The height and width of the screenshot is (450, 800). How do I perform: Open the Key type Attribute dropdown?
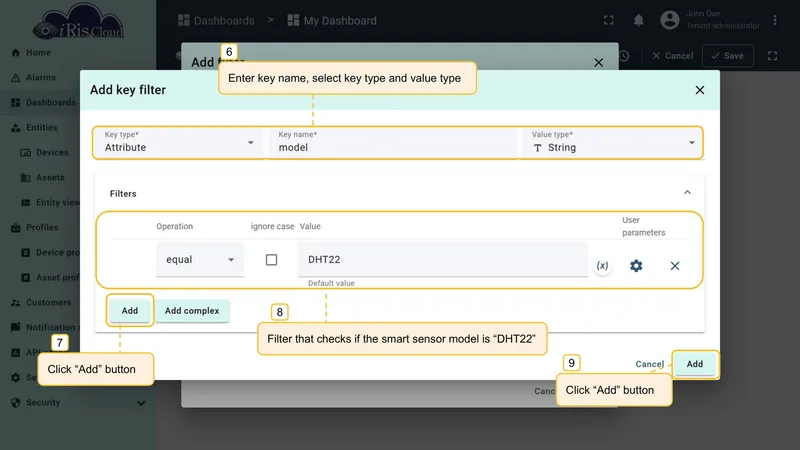point(179,143)
